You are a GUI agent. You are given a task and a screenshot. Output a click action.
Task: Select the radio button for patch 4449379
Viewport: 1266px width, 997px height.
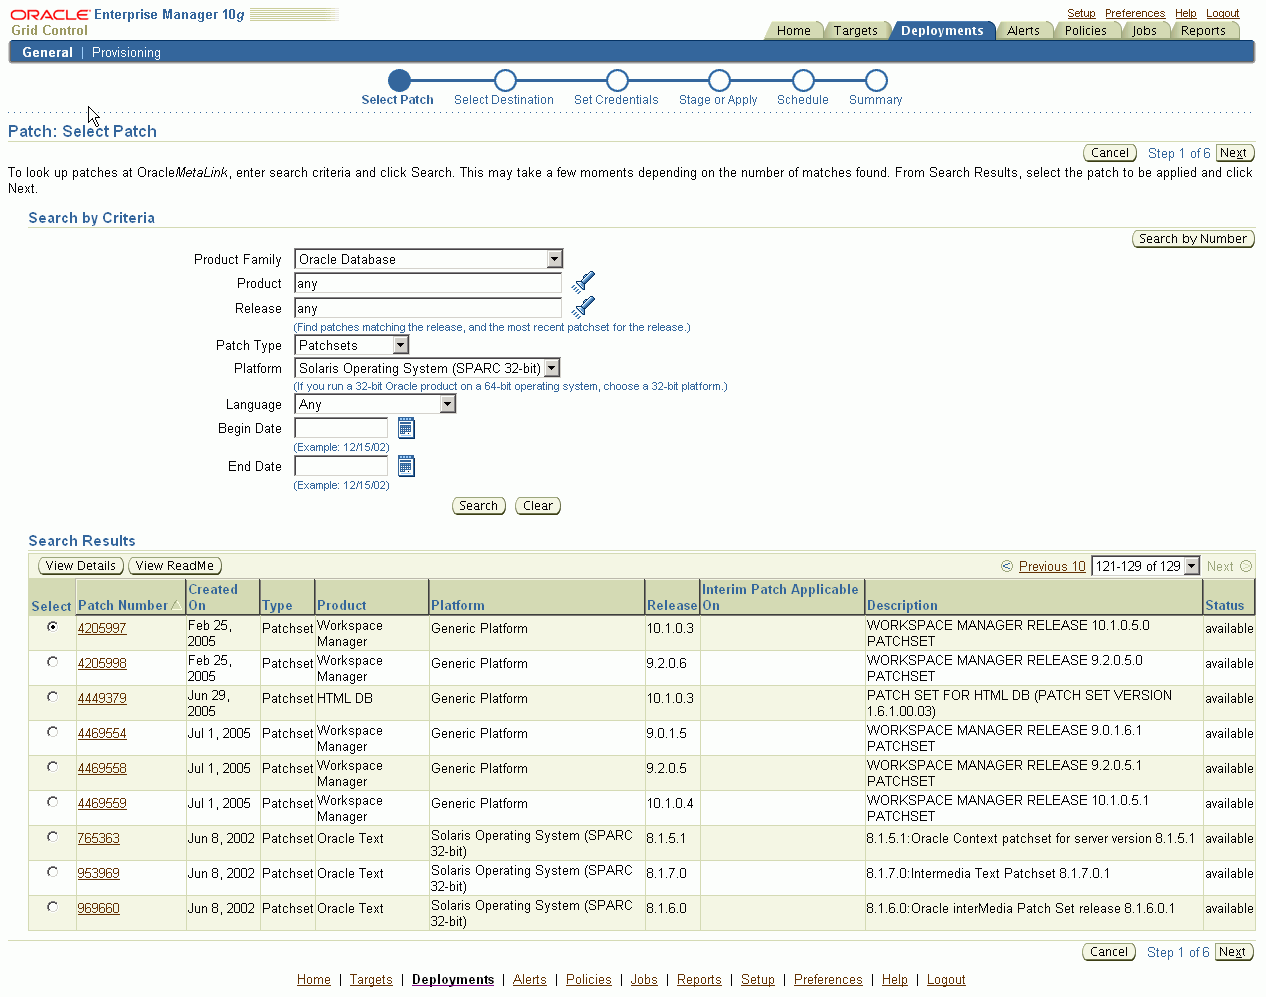pos(51,695)
